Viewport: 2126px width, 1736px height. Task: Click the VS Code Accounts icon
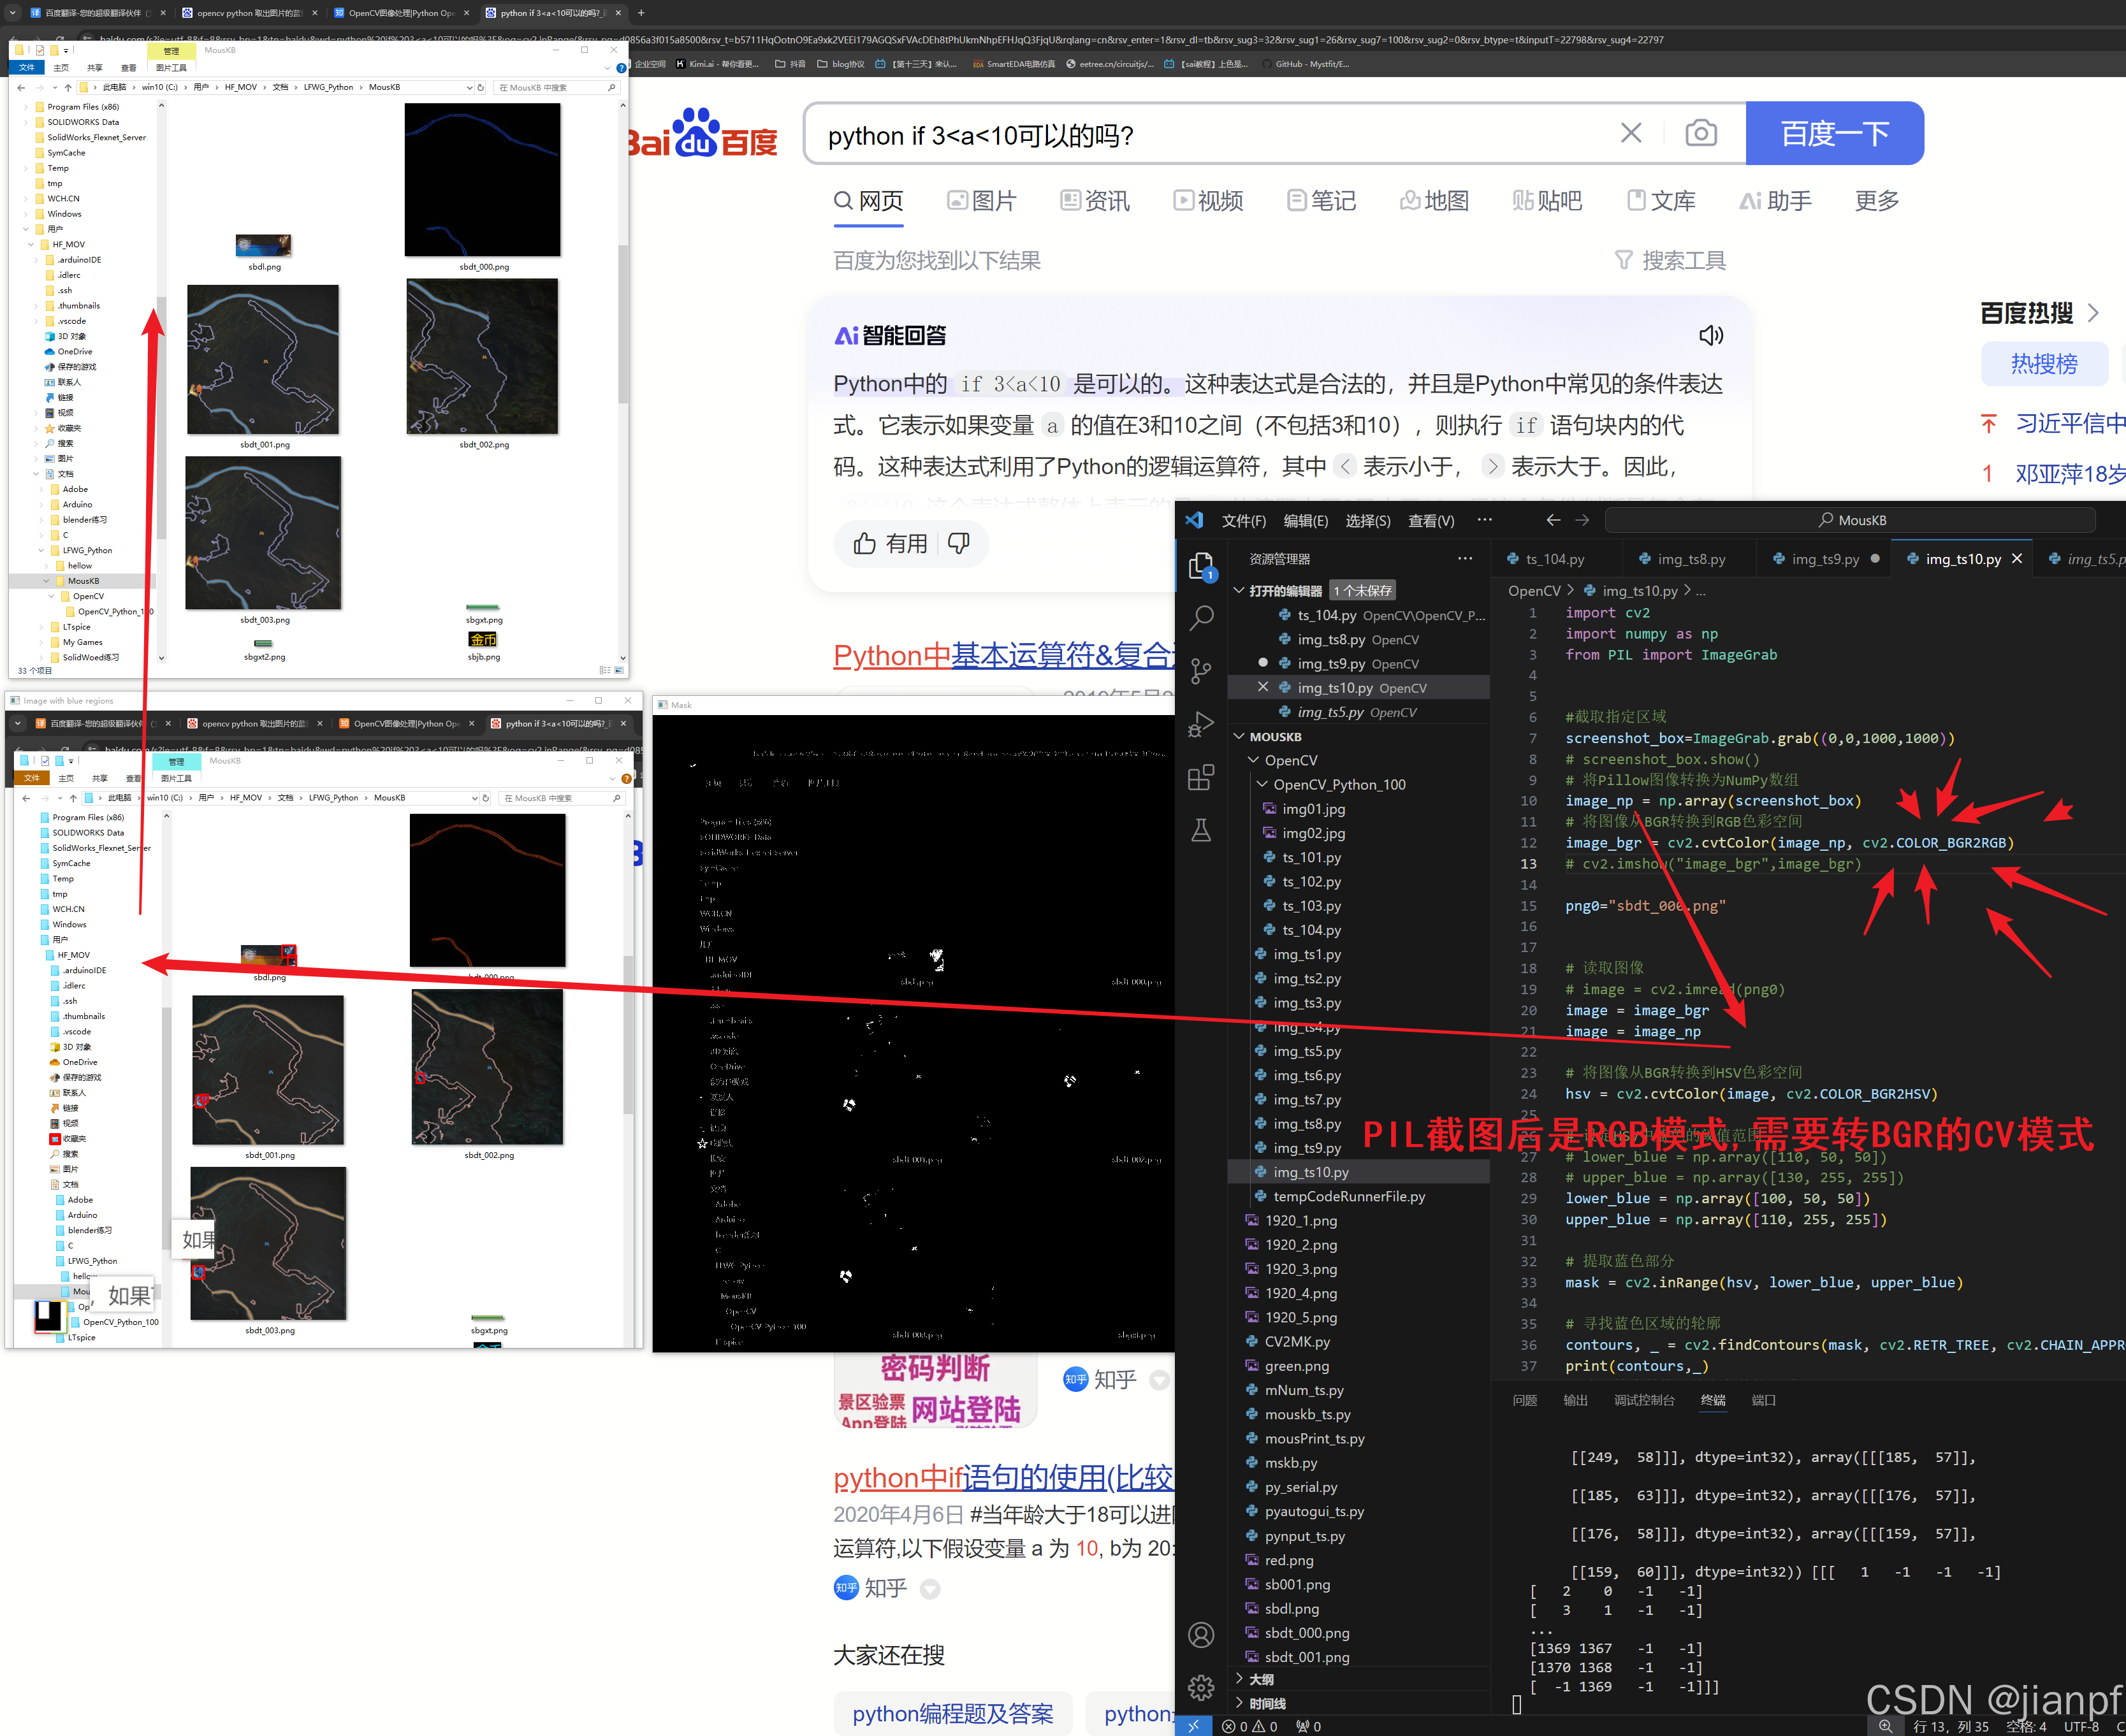(x=1201, y=1635)
